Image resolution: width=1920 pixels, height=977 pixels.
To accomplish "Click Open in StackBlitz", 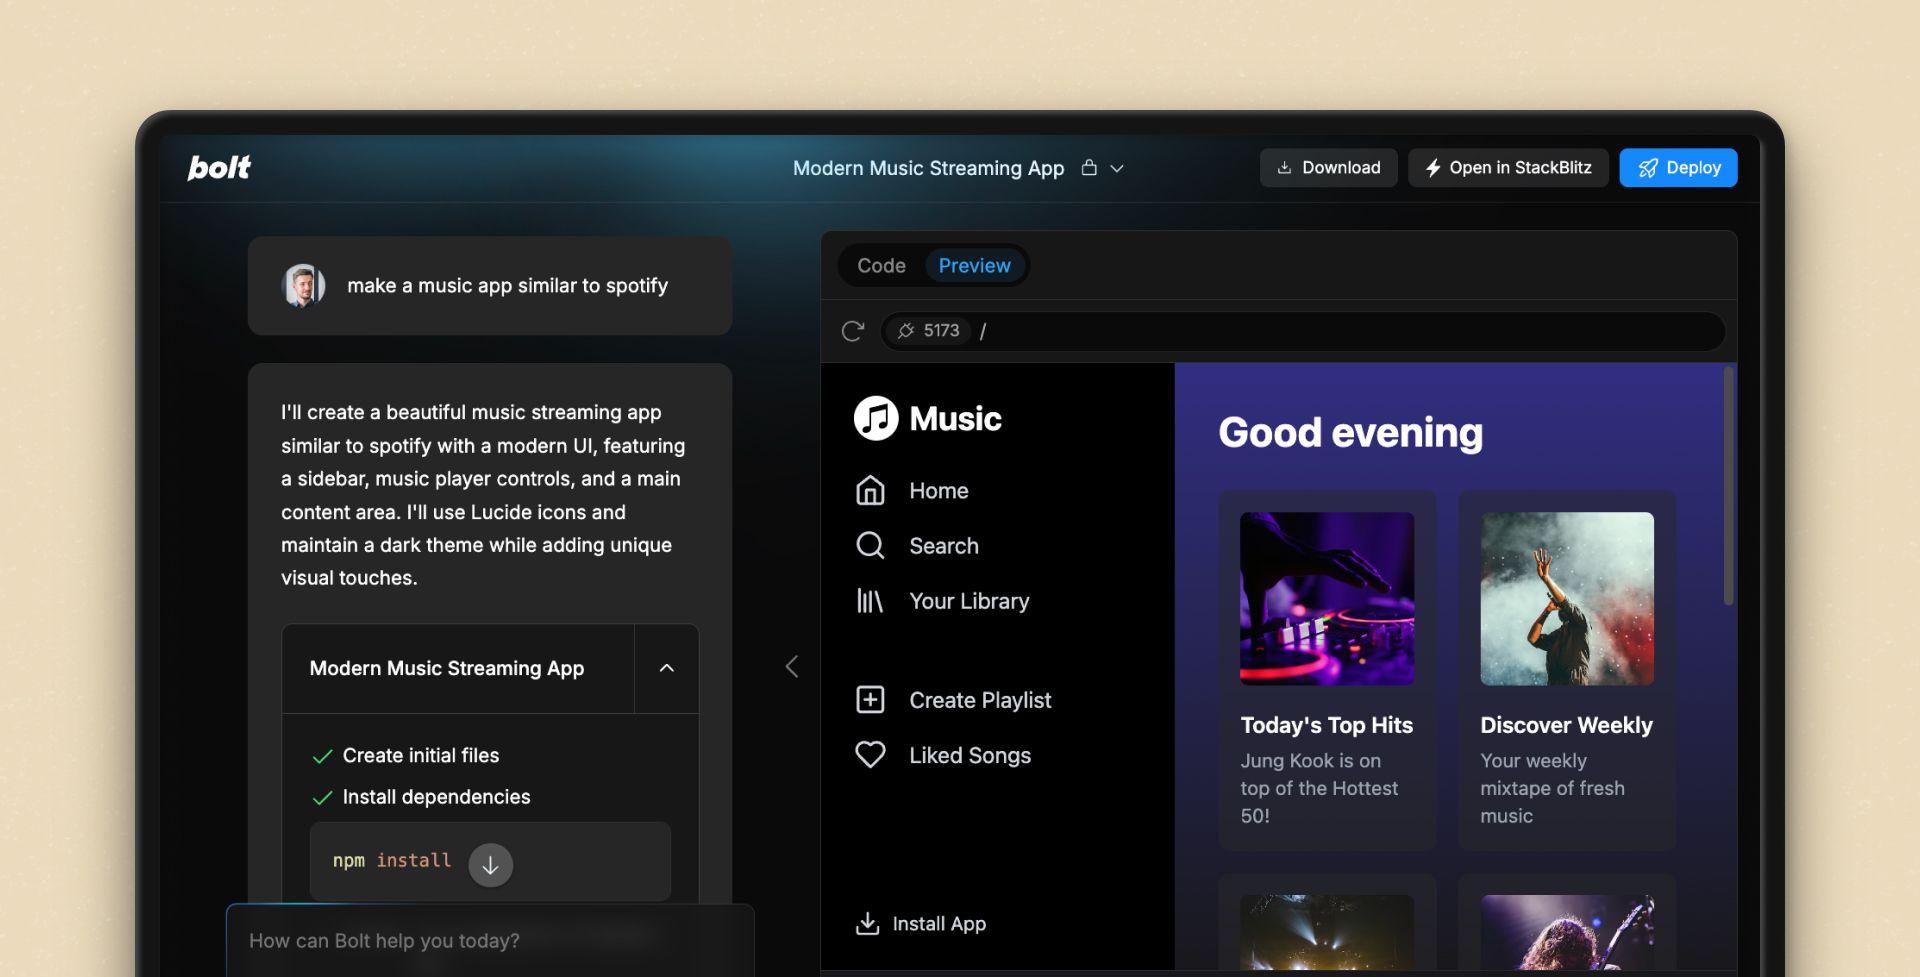I will (x=1507, y=168).
